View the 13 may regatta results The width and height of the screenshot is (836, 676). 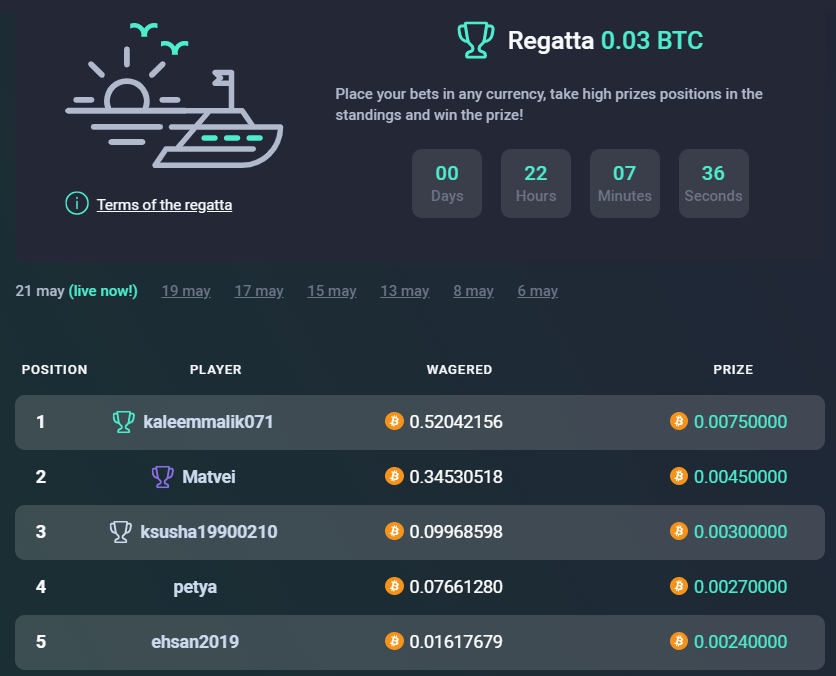(405, 291)
